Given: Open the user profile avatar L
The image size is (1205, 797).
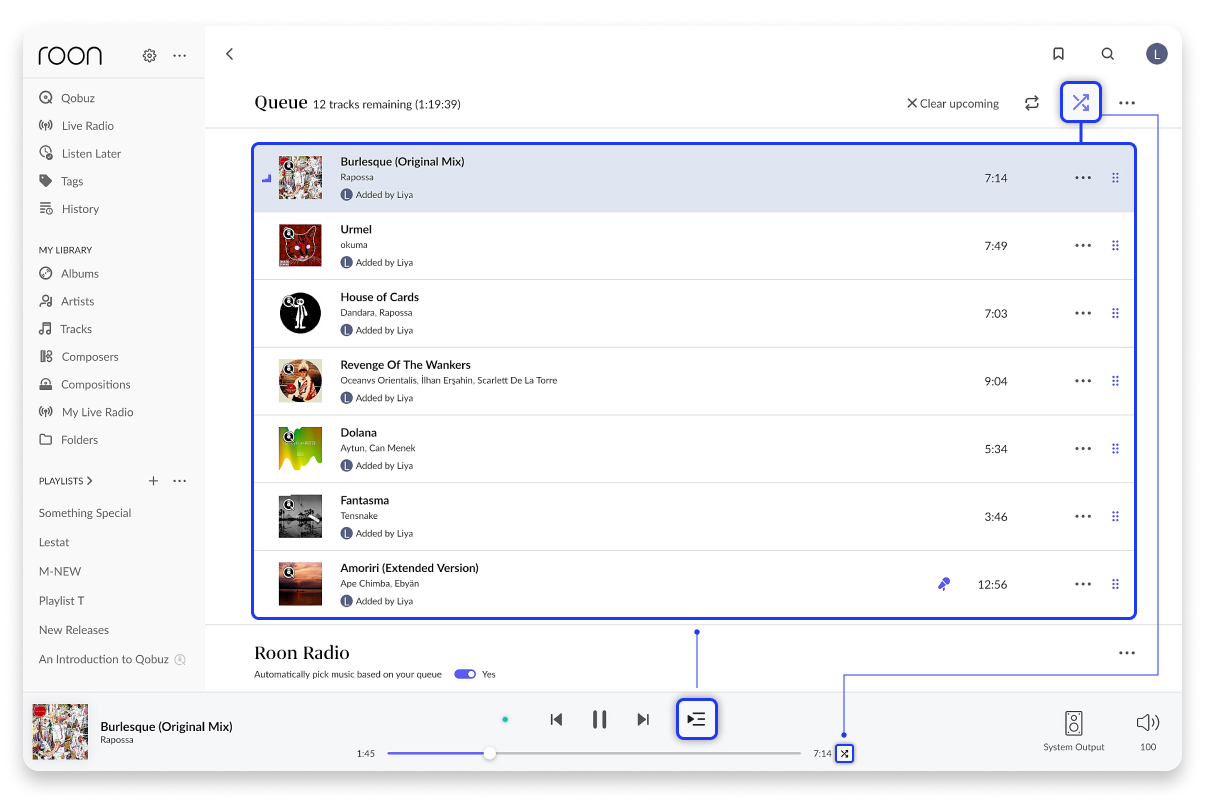Looking at the screenshot, I should (x=1157, y=54).
